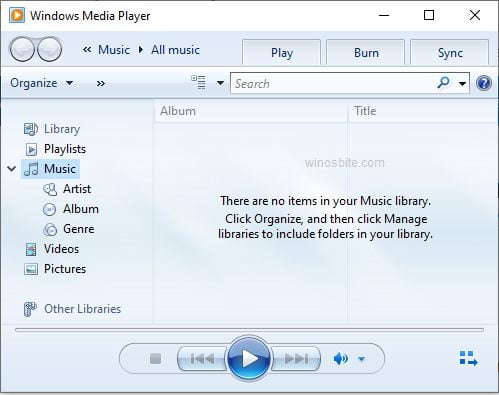Click the Videos filmstrip icon
The height and width of the screenshot is (395, 499).
tap(31, 249)
